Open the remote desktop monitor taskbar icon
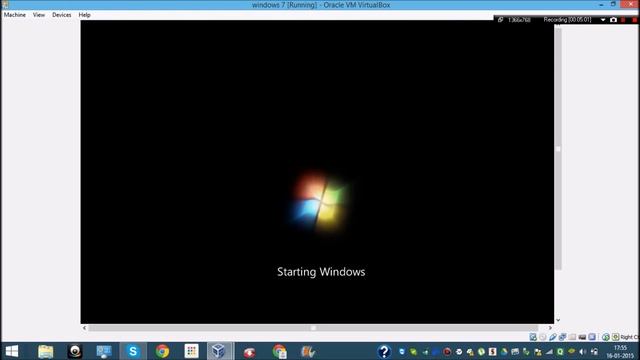640x360 pixels. [x=104, y=351]
